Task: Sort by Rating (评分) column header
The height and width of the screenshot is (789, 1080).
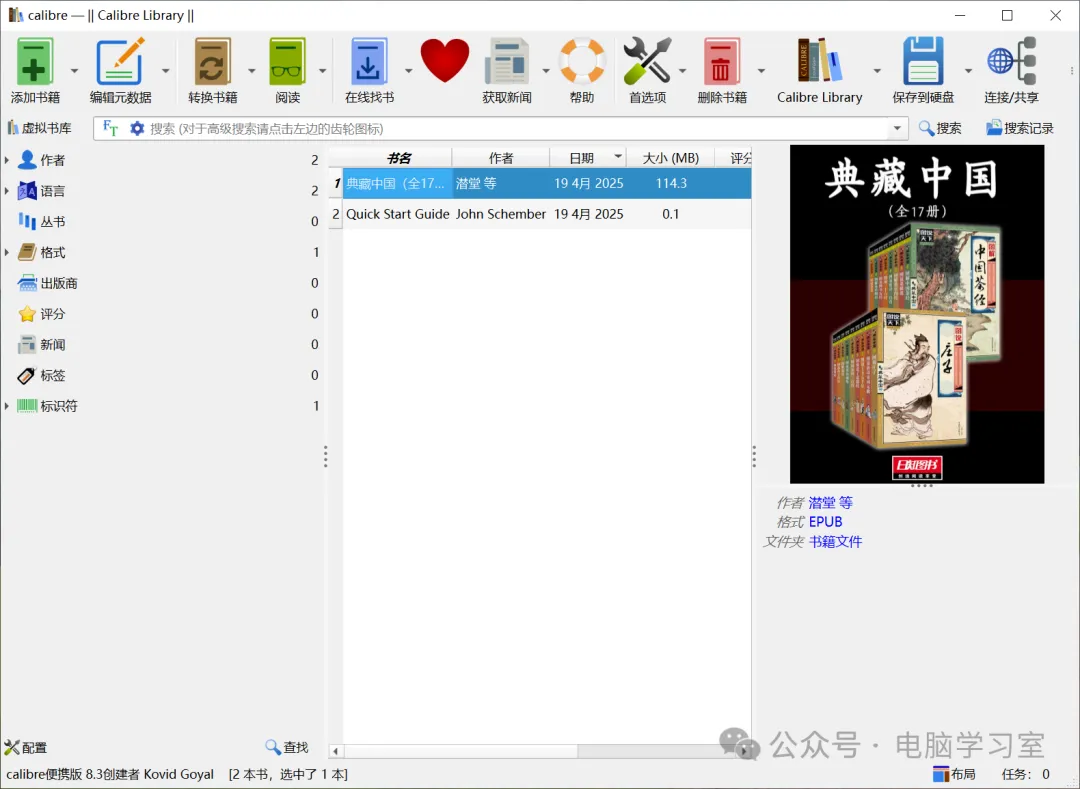Action: click(x=734, y=158)
